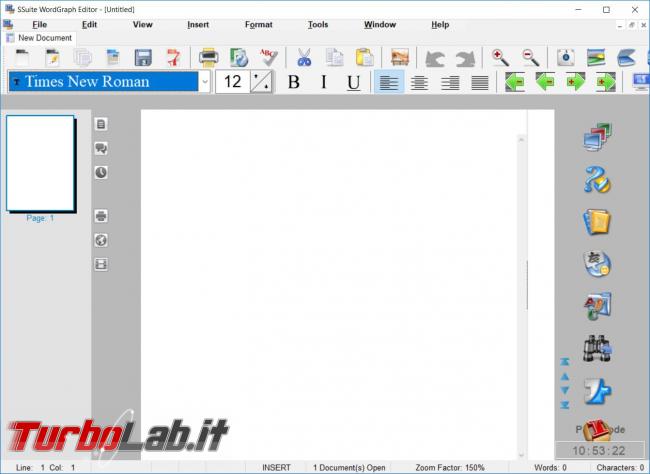
Task: Click the font size stepper arrows
Action: click(x=262, y=82)
